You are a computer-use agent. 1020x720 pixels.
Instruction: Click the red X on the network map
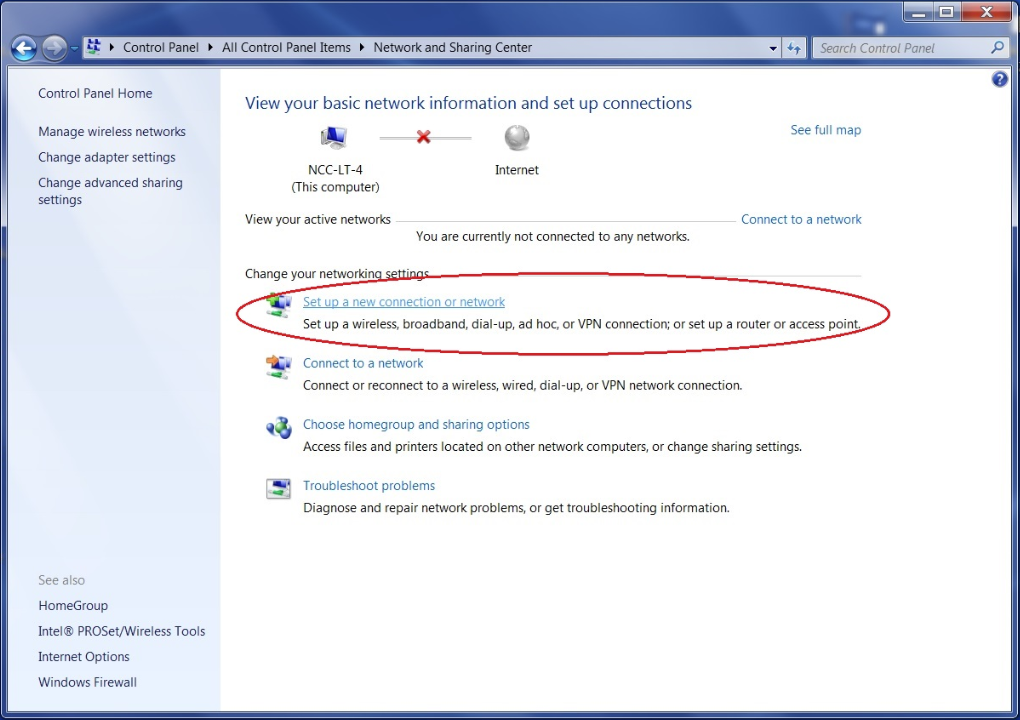click(424, 138)
